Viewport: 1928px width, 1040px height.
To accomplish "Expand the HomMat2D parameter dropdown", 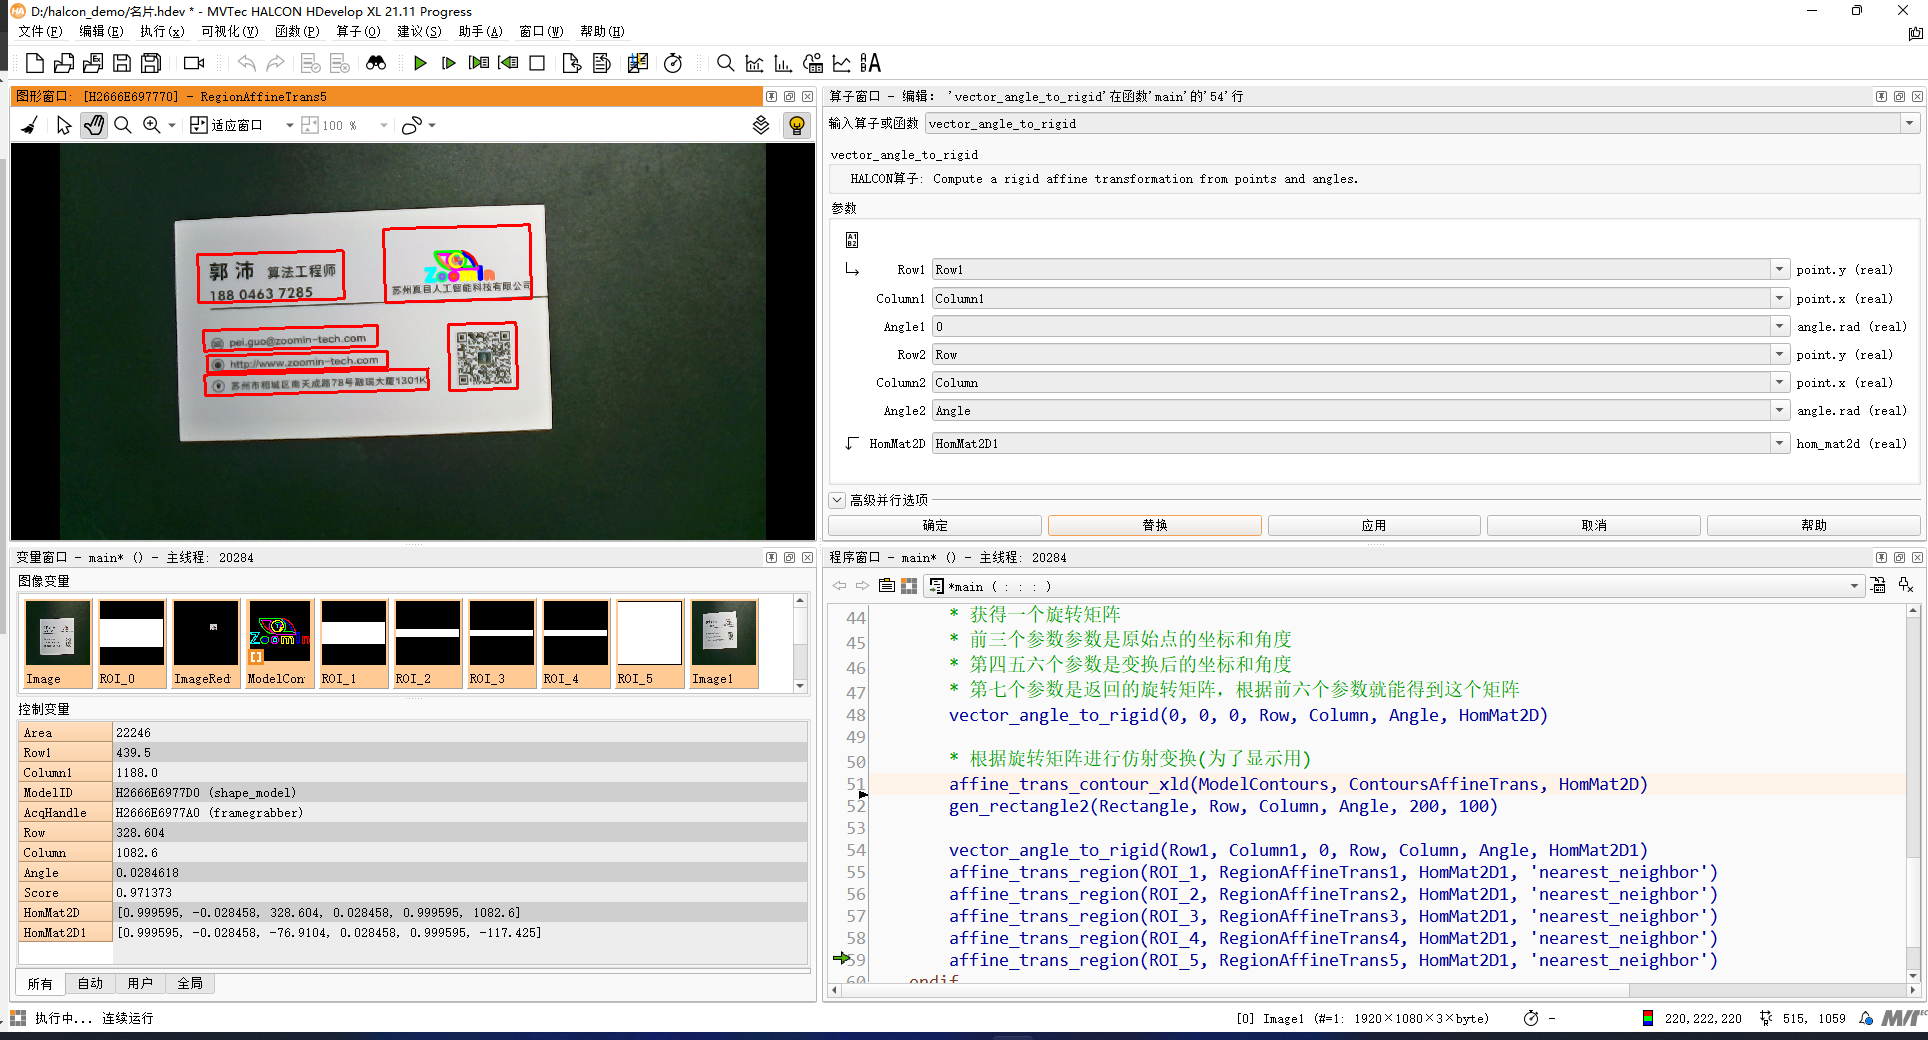I will [x=1779, y=444].
